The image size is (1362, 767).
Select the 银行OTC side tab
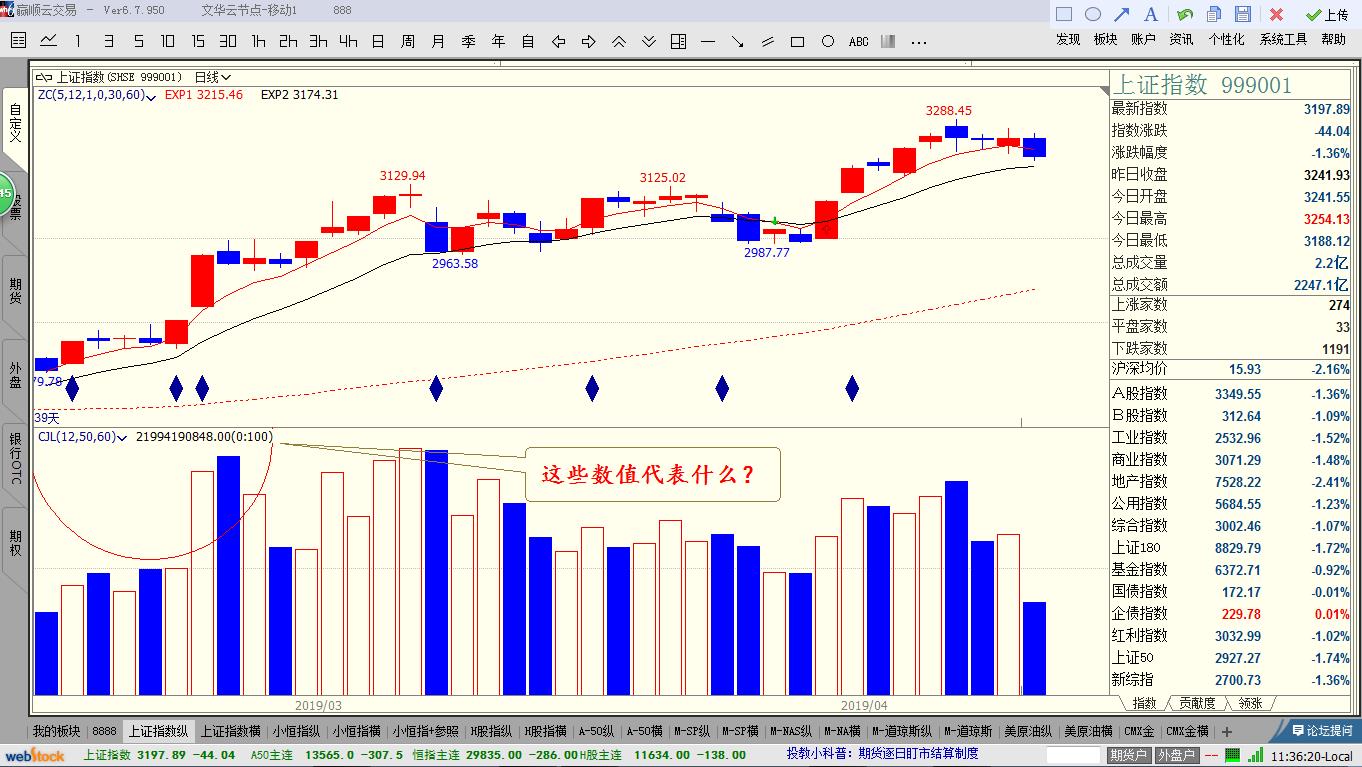15,459
